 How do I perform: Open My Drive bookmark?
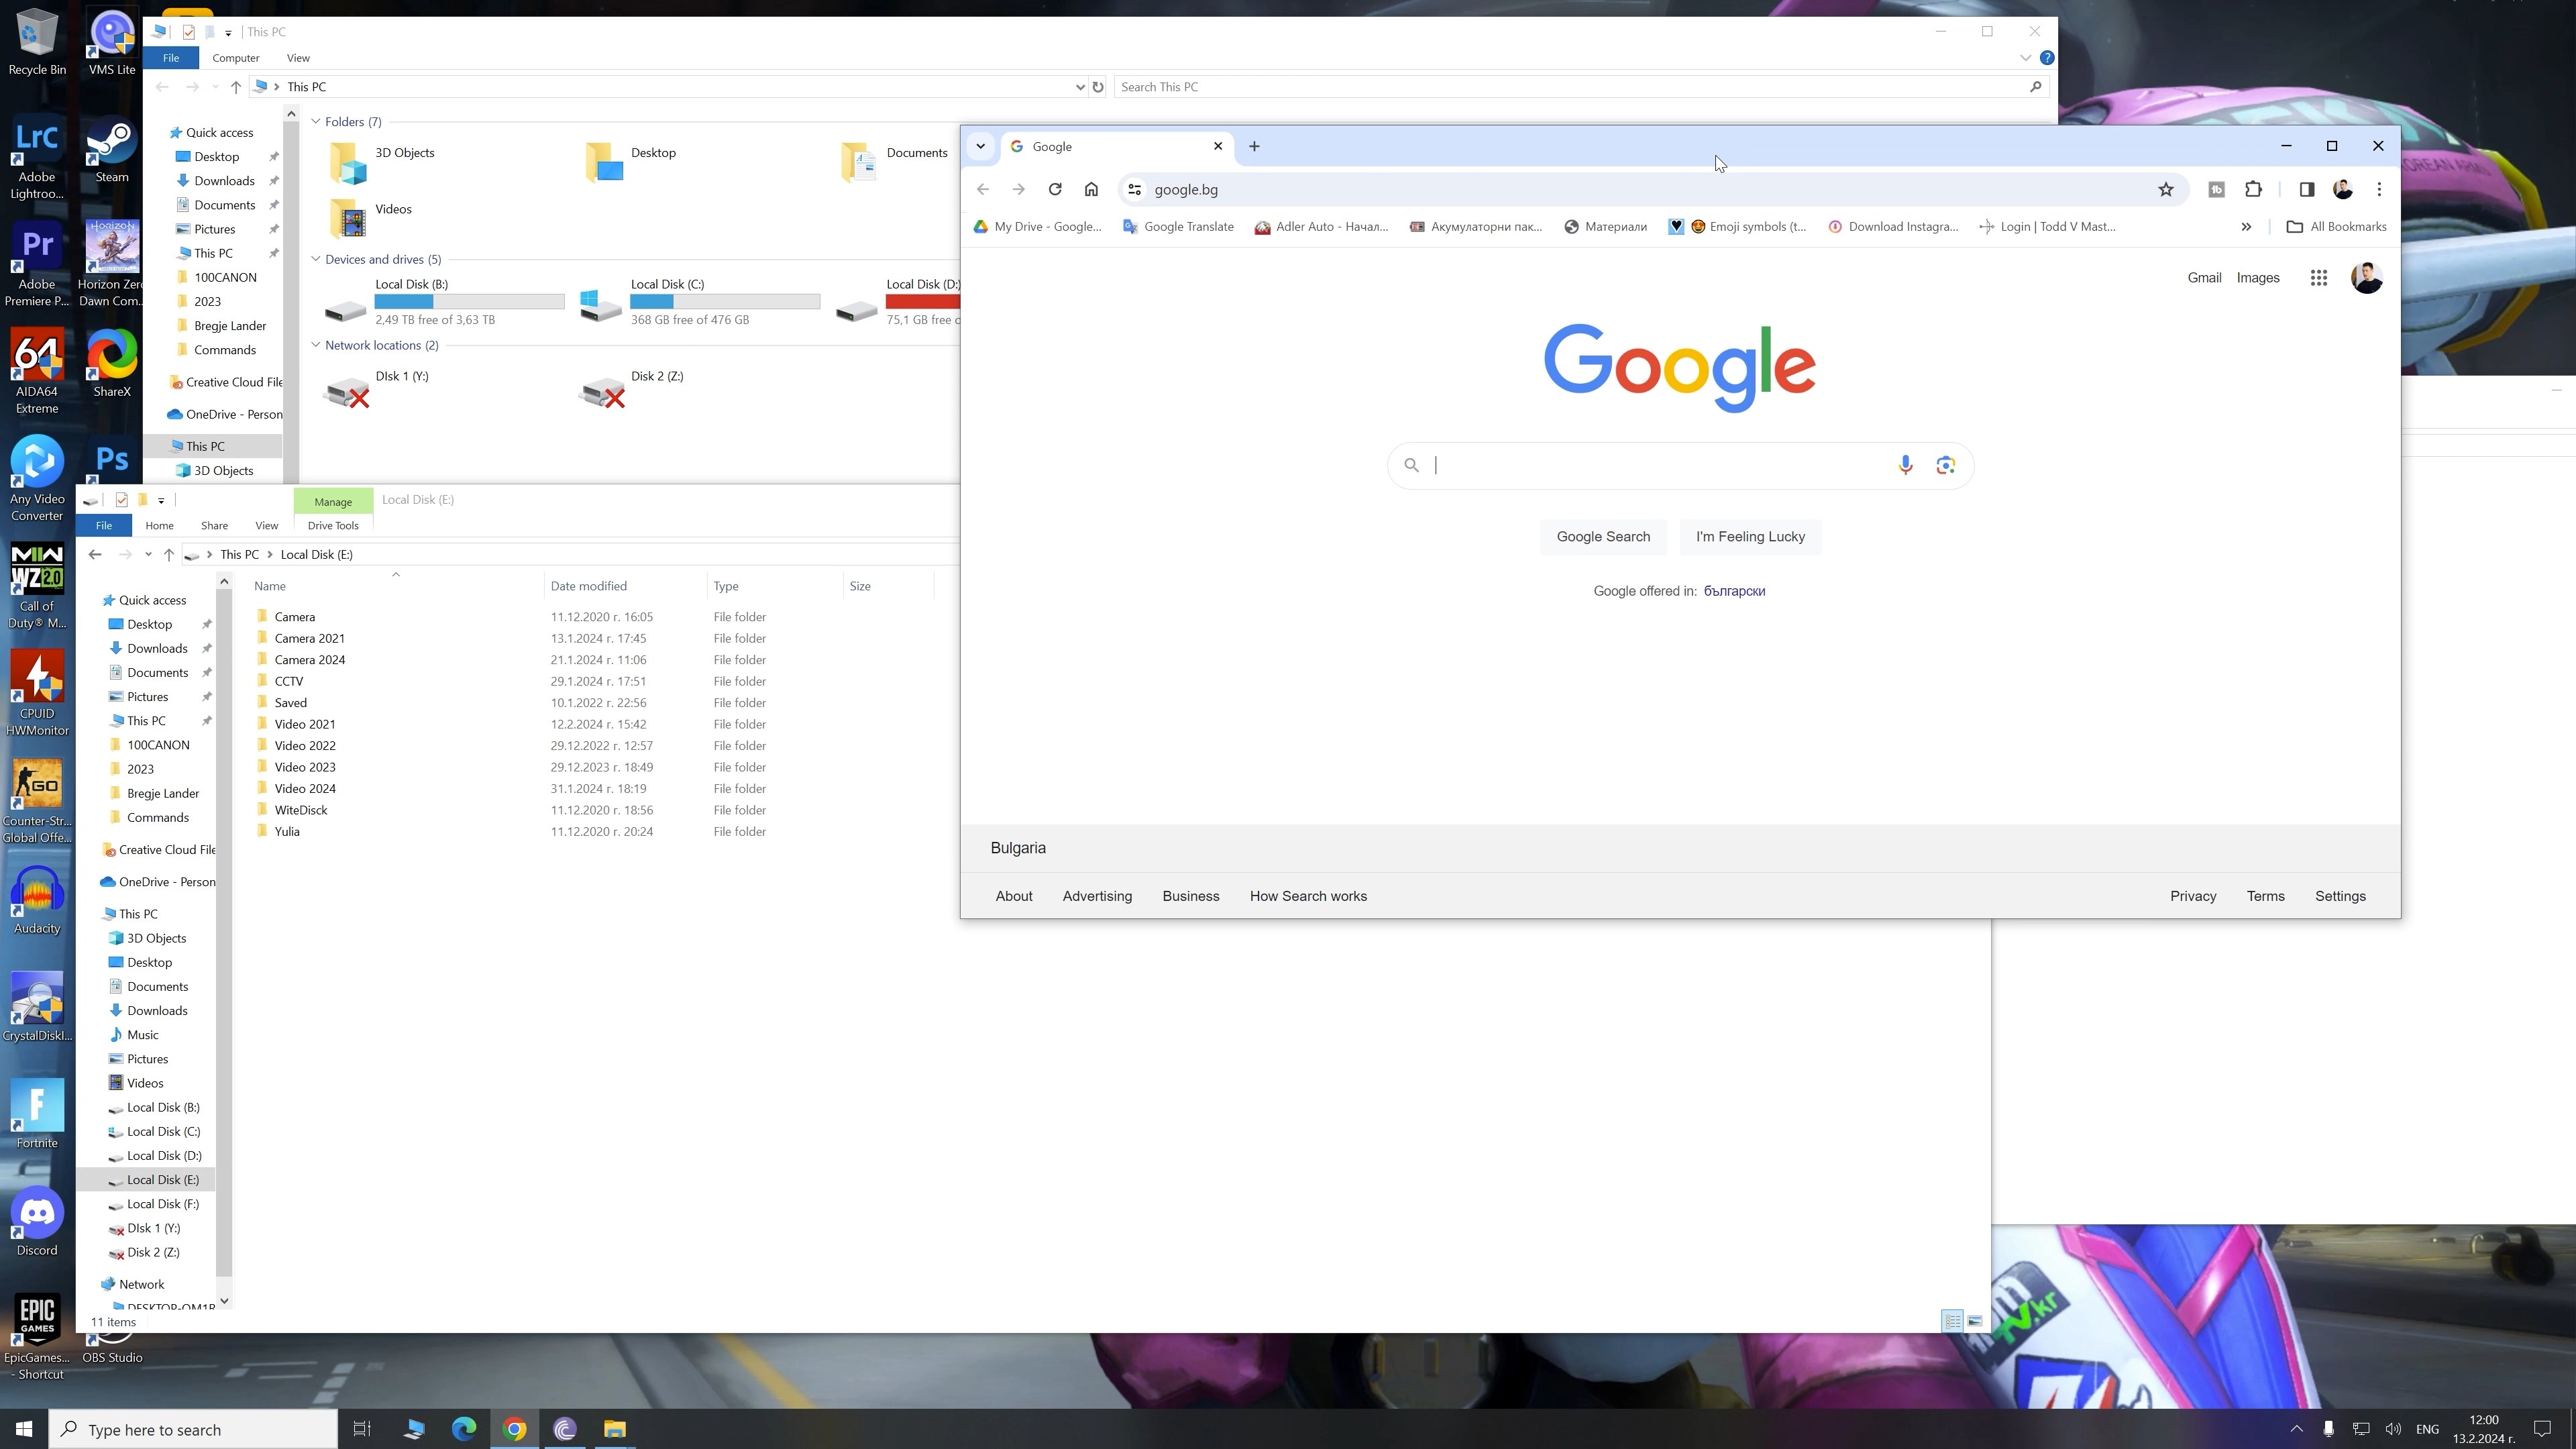tap(1038, 227)
